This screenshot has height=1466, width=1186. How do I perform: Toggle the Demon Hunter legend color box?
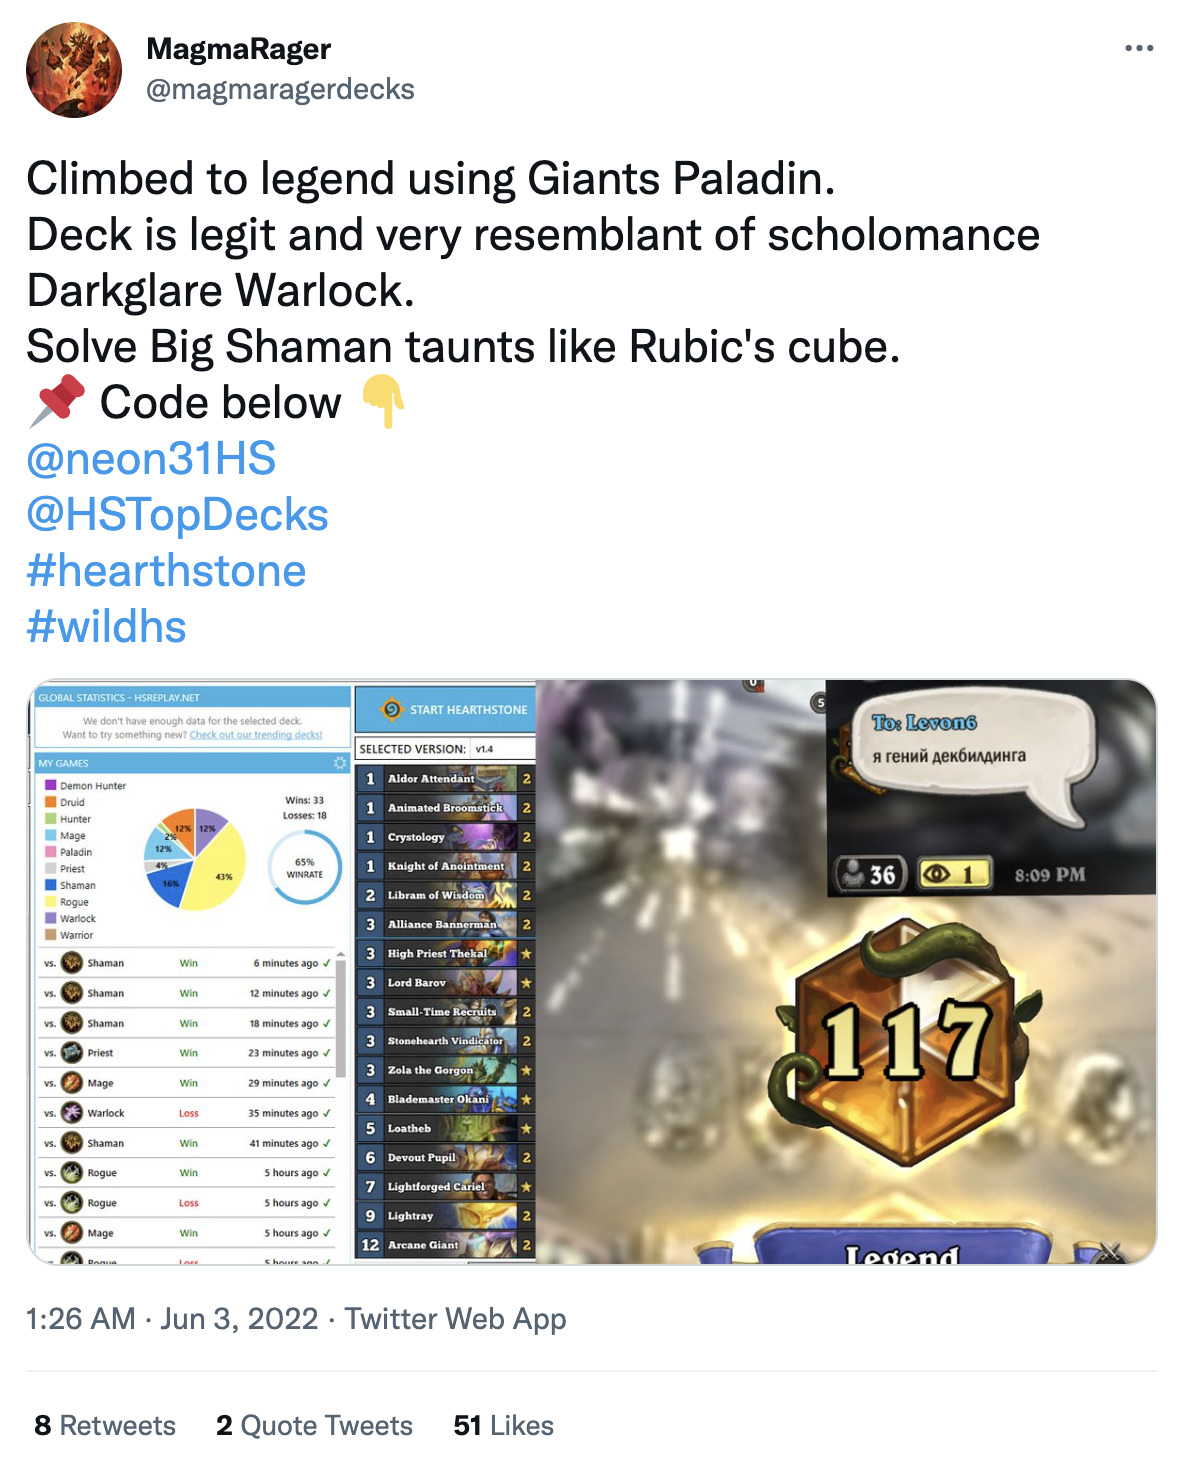[50, 785]
